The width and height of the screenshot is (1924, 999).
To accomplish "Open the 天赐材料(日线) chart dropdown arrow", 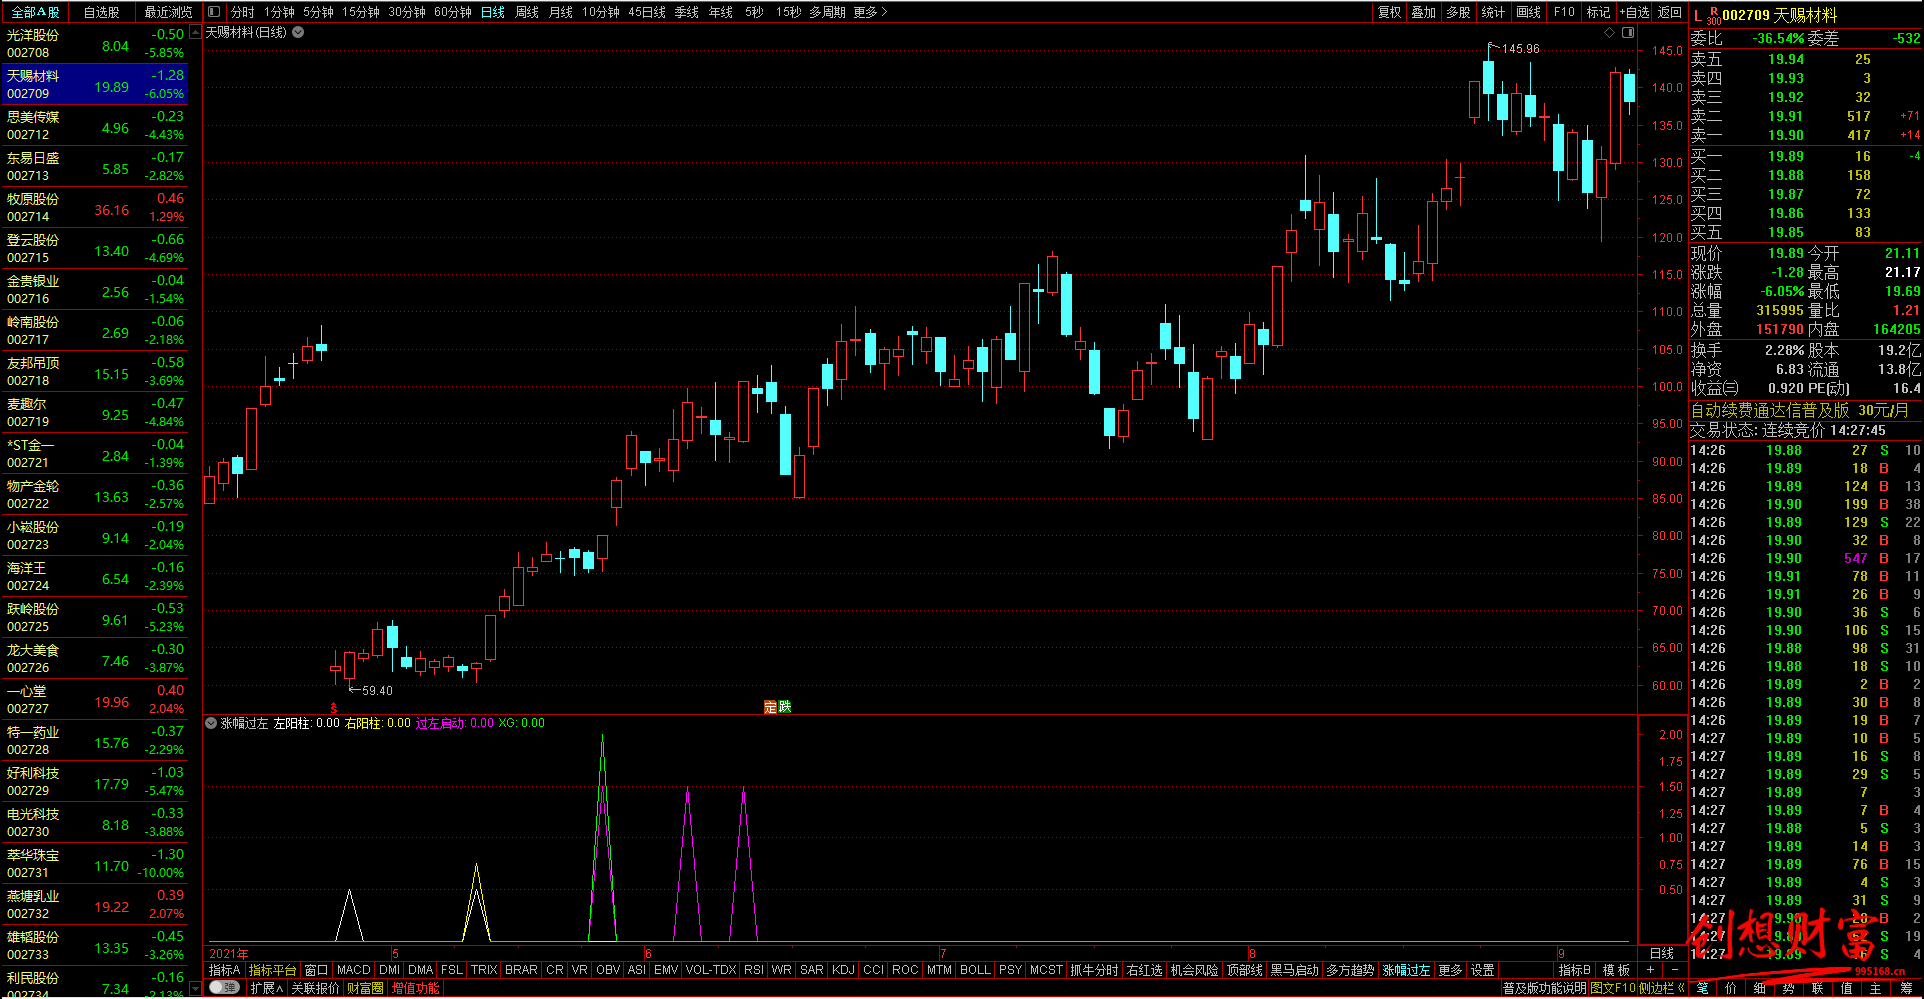I will (x=298, y=32).
